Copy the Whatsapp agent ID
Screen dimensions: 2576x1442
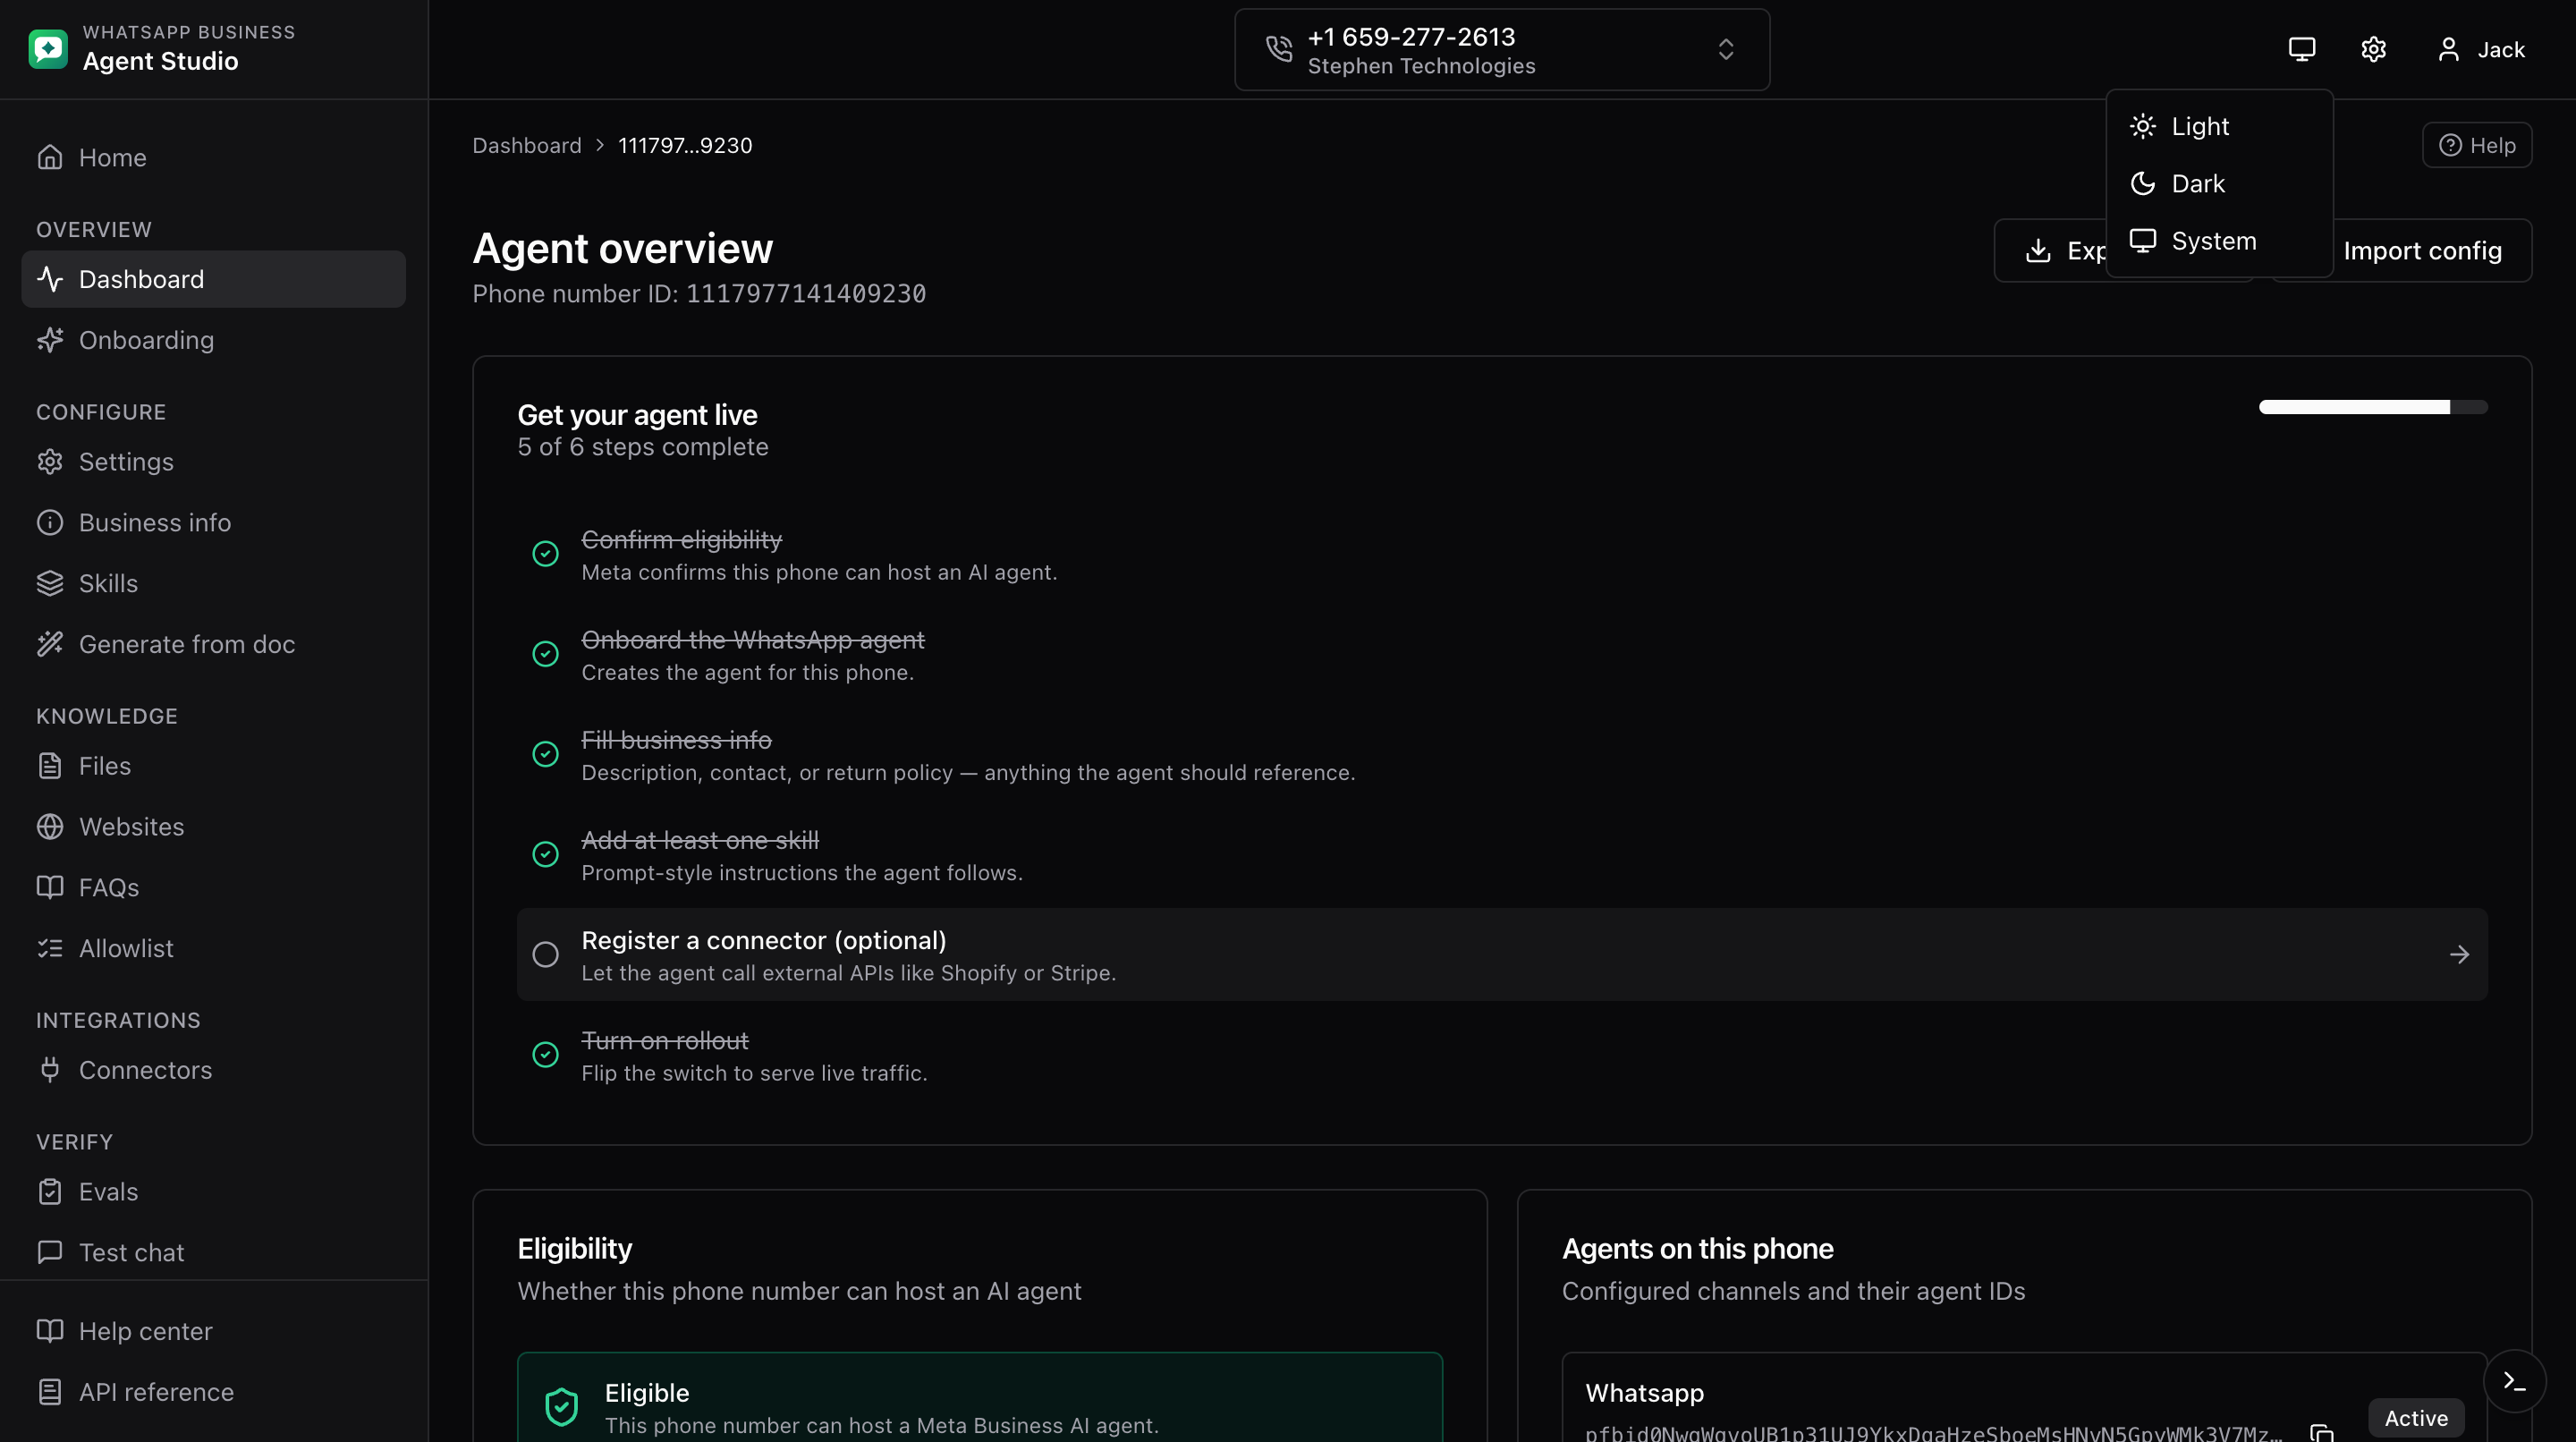(2322, 1431)
